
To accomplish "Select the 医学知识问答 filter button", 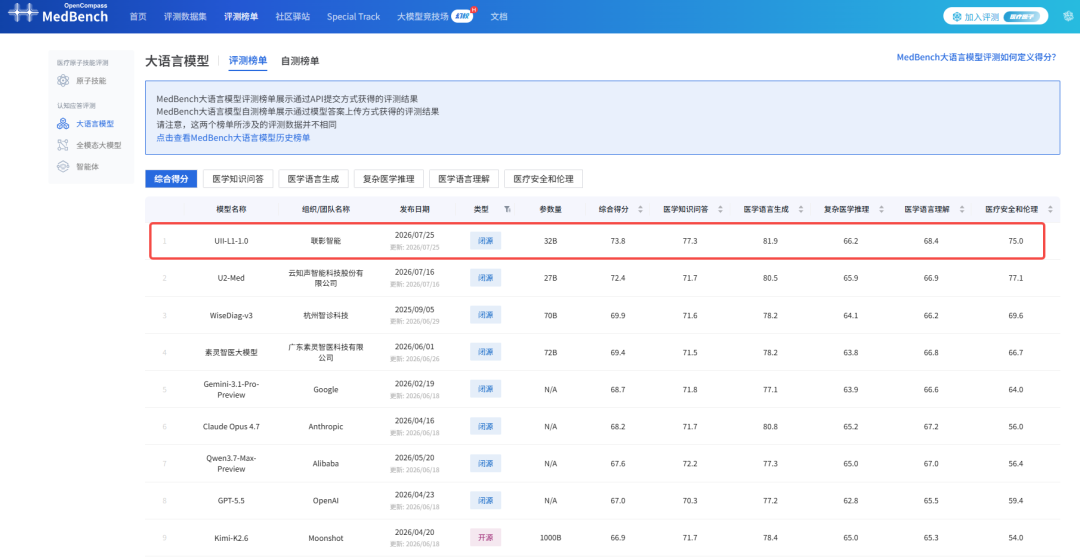I will pos(238,179).
